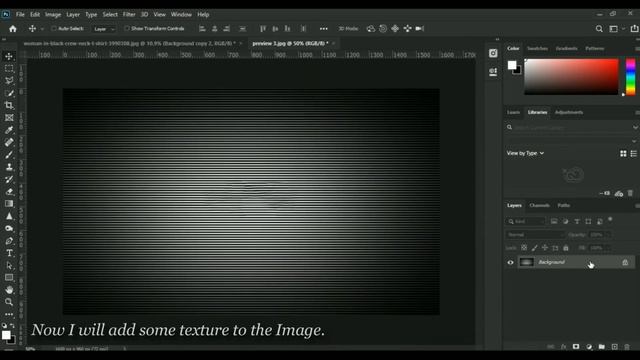
Task: Select the Pen tool
Action: click(9, 241)
